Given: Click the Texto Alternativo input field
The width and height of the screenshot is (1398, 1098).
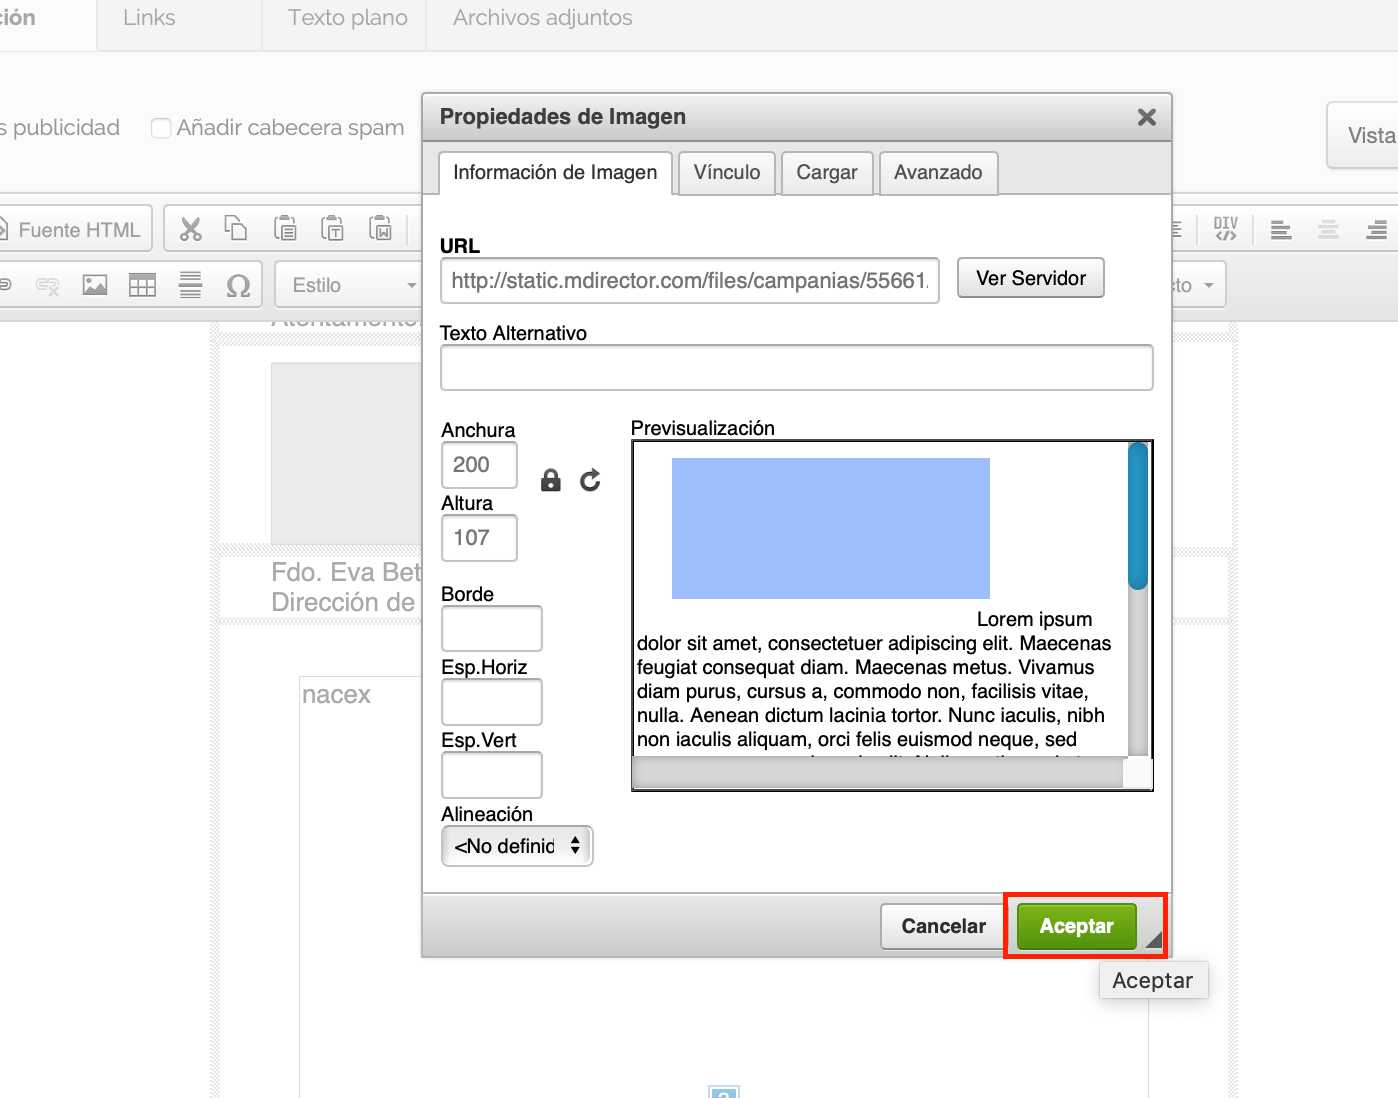Looking at the screenshot, I should pyautogui.click(x=796, y=368).
